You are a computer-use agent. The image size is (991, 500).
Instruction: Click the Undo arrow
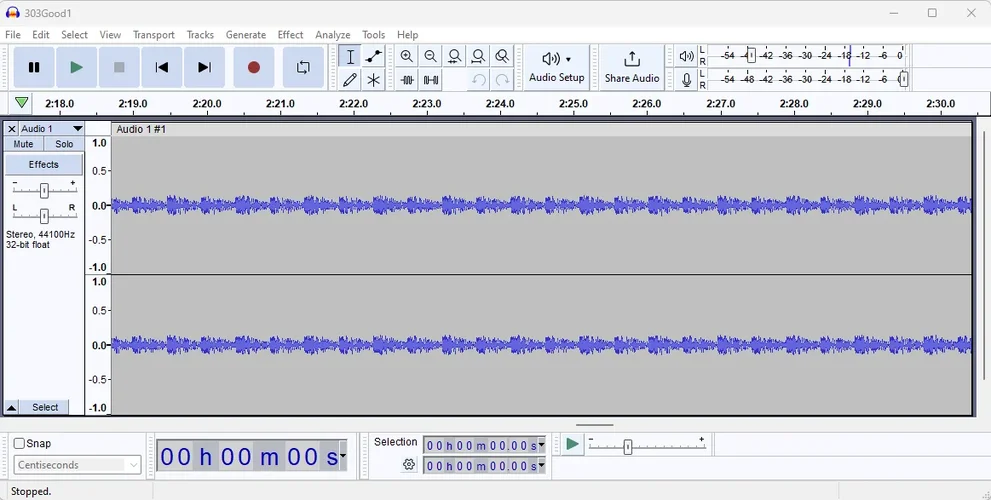click(478, 80)
